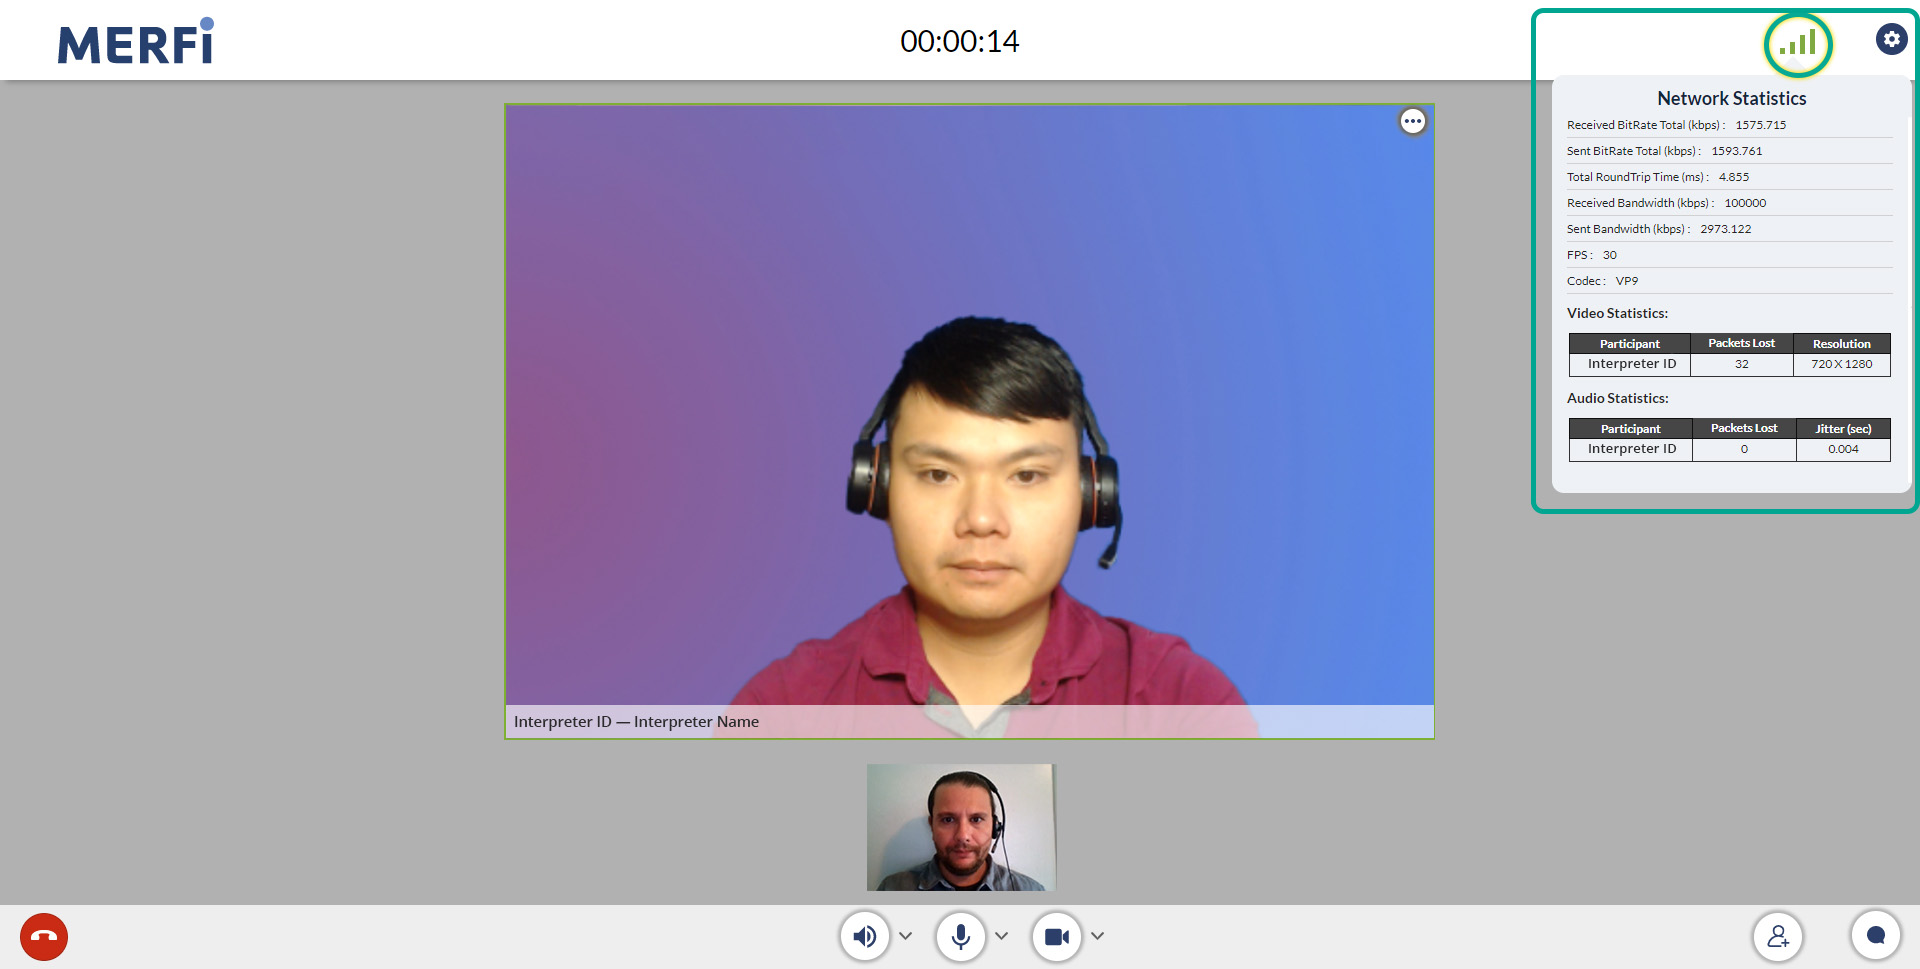This screenshot has width=1920, height=969.
Task: Click the network signal strength icon
Action: coord(1798,44)
